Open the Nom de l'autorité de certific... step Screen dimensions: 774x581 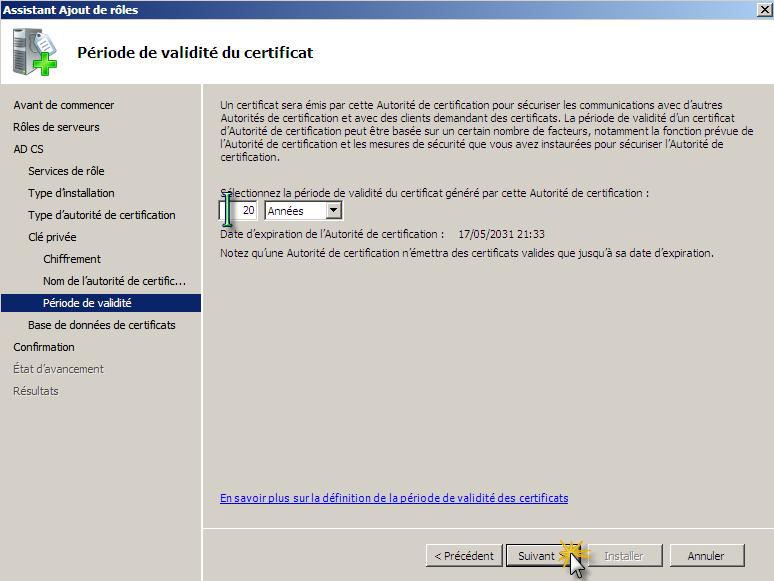[115, 281]
